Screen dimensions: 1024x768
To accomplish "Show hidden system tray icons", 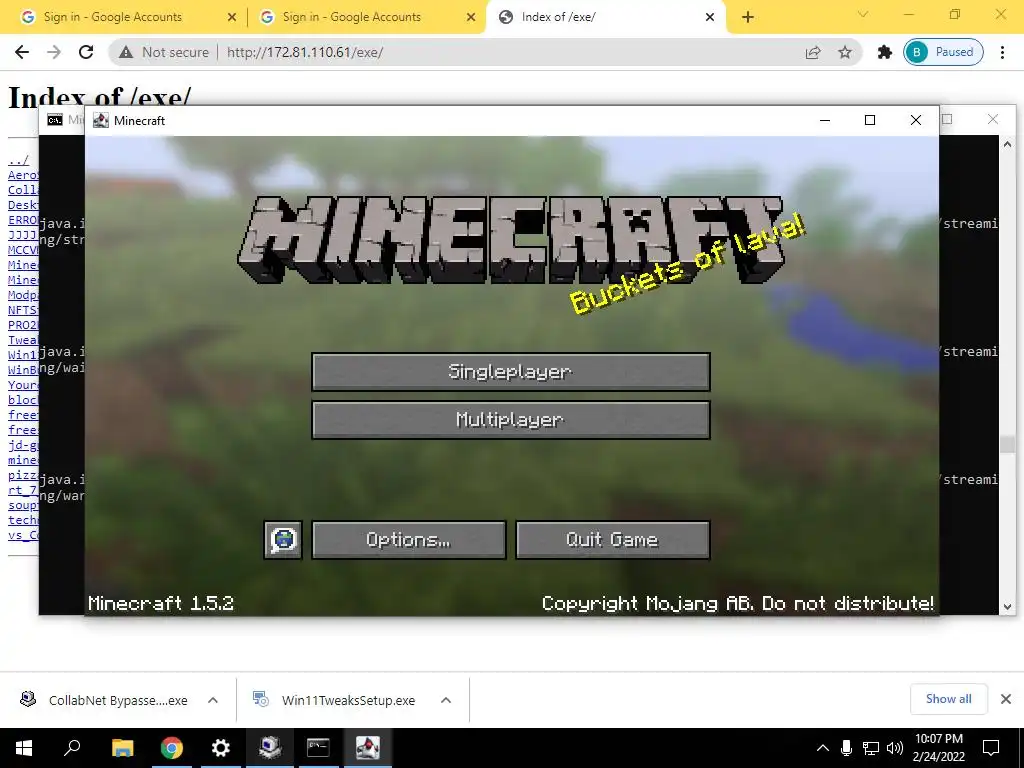I will click(823, 748).
